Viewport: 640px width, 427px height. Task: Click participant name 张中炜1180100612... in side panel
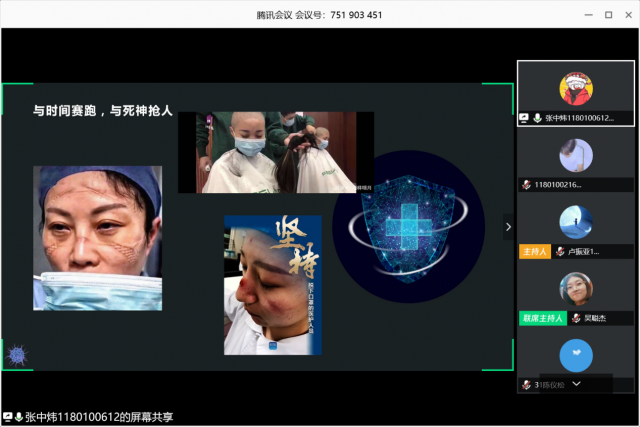coord(580,118)
